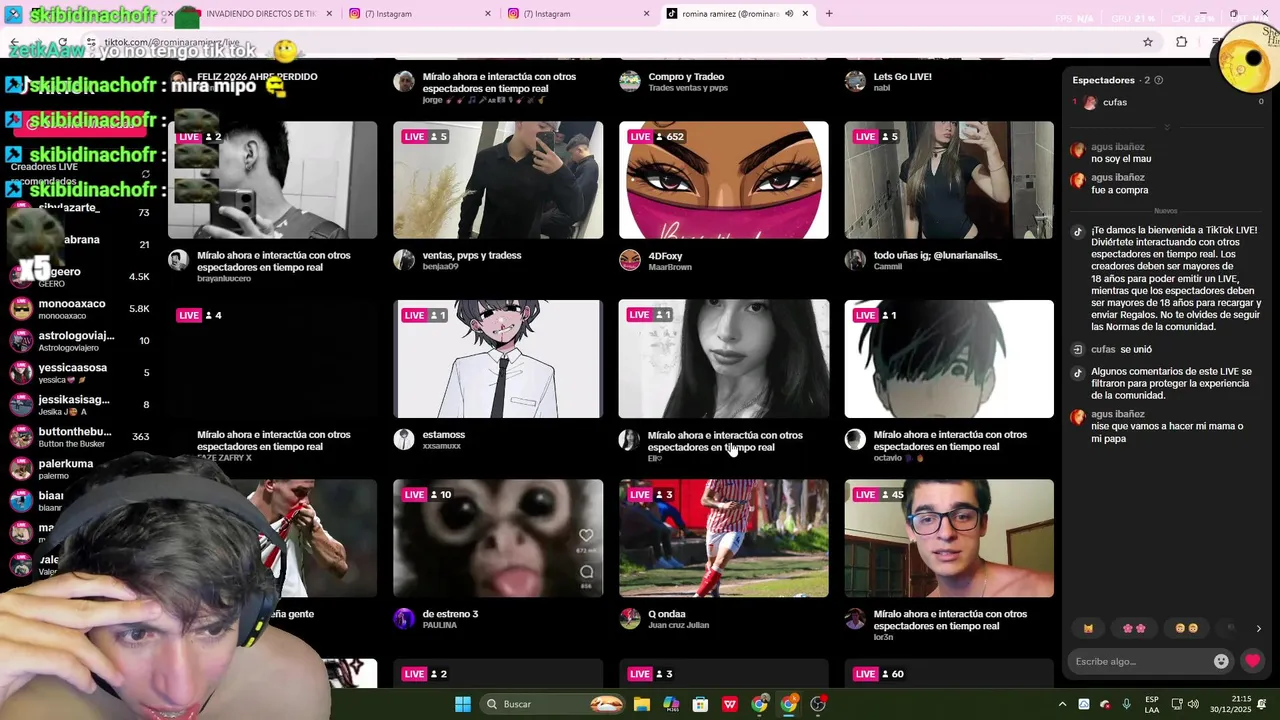Open the nail artist LIVE thumbnail by Cammii
The image size is (1280, 720).
tap(949, 180)
